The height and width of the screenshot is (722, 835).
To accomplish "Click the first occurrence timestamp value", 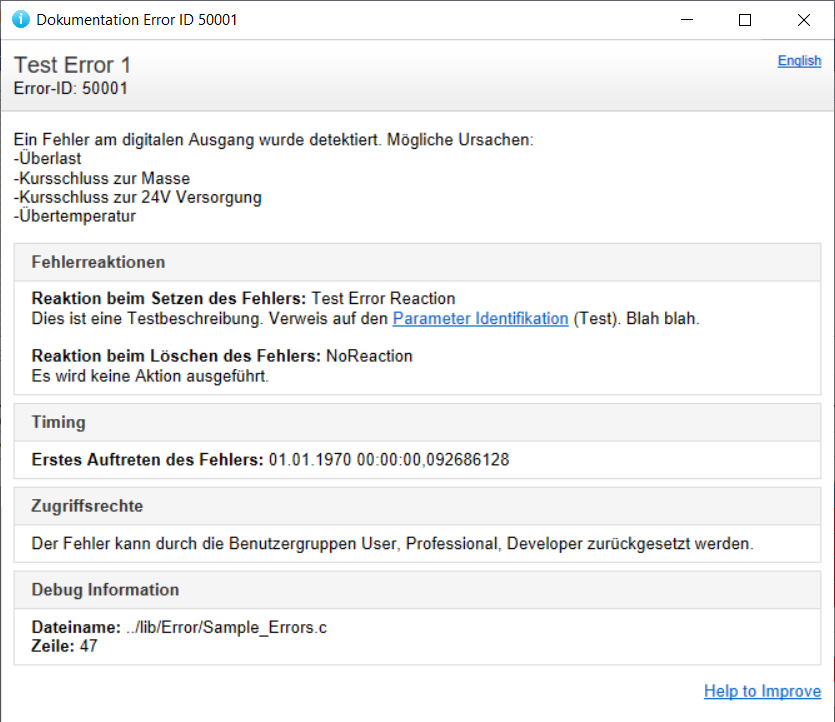I will pos(389,460).
